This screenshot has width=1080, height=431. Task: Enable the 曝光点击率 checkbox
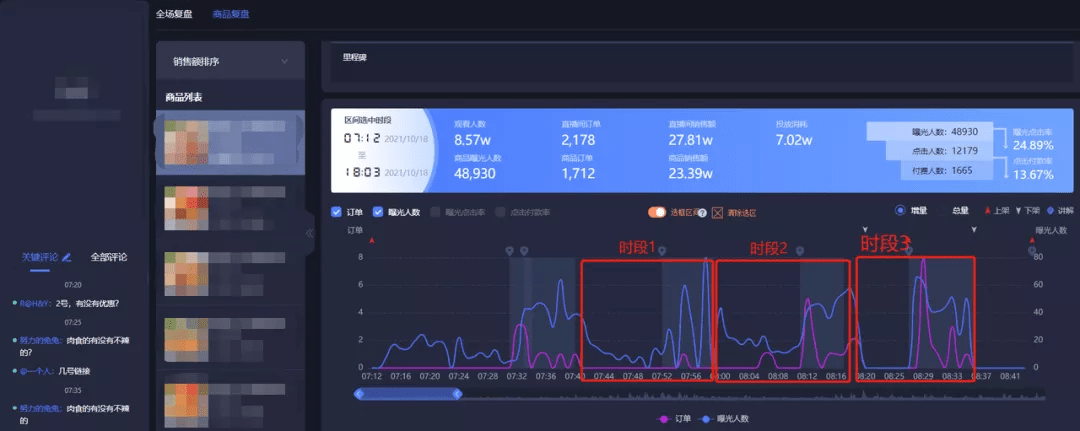click(436, 212)
